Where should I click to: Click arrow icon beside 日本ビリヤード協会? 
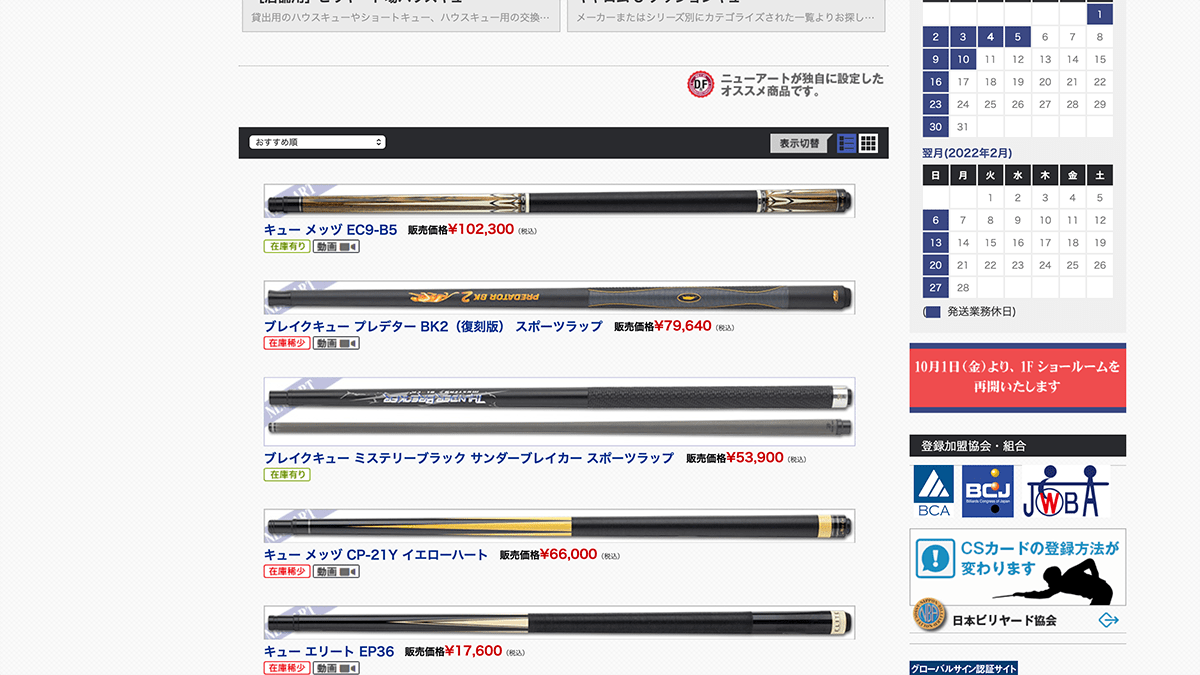(1108, 620)
